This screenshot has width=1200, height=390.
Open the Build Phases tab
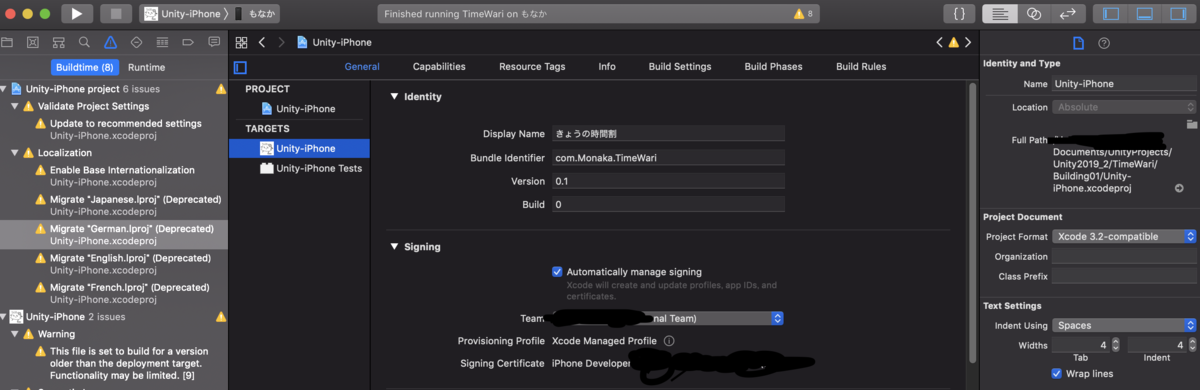pyautogui.click(x=773, y=67)
